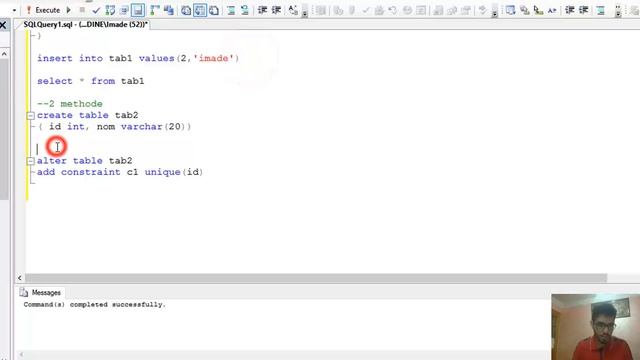Display an Object Member List icon
This screenshot has width=640, height=360.
[510, 10]
